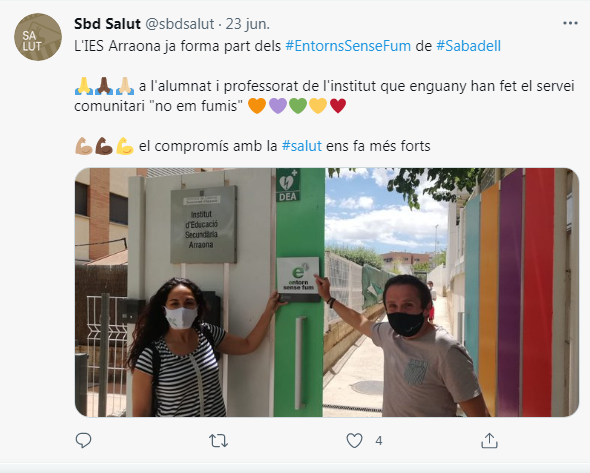Viewport: 590px width, 473px height.
Task: Click the likes count number 4
Action: click(379, 441)
